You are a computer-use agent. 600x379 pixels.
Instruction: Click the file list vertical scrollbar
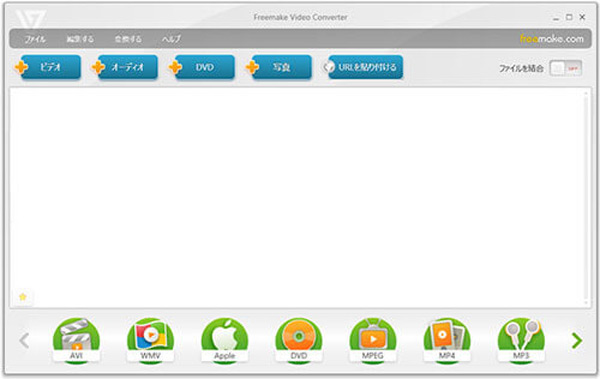click(x=586, y=197)
